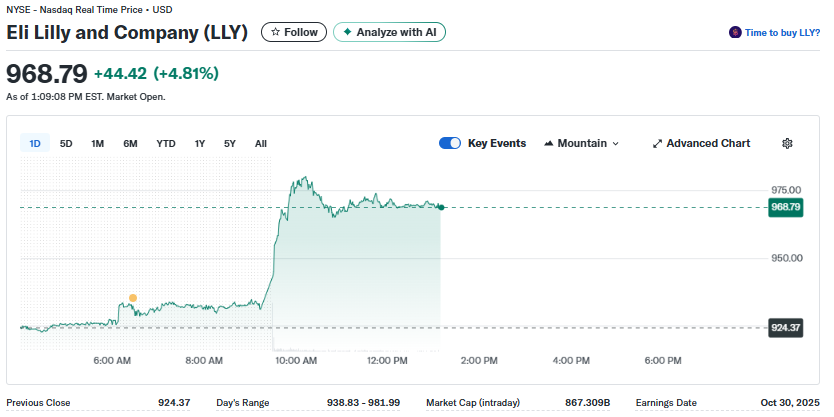834x417 pixels.
Task: Select the 1D time range tab
Action: [x=35, y=143]
